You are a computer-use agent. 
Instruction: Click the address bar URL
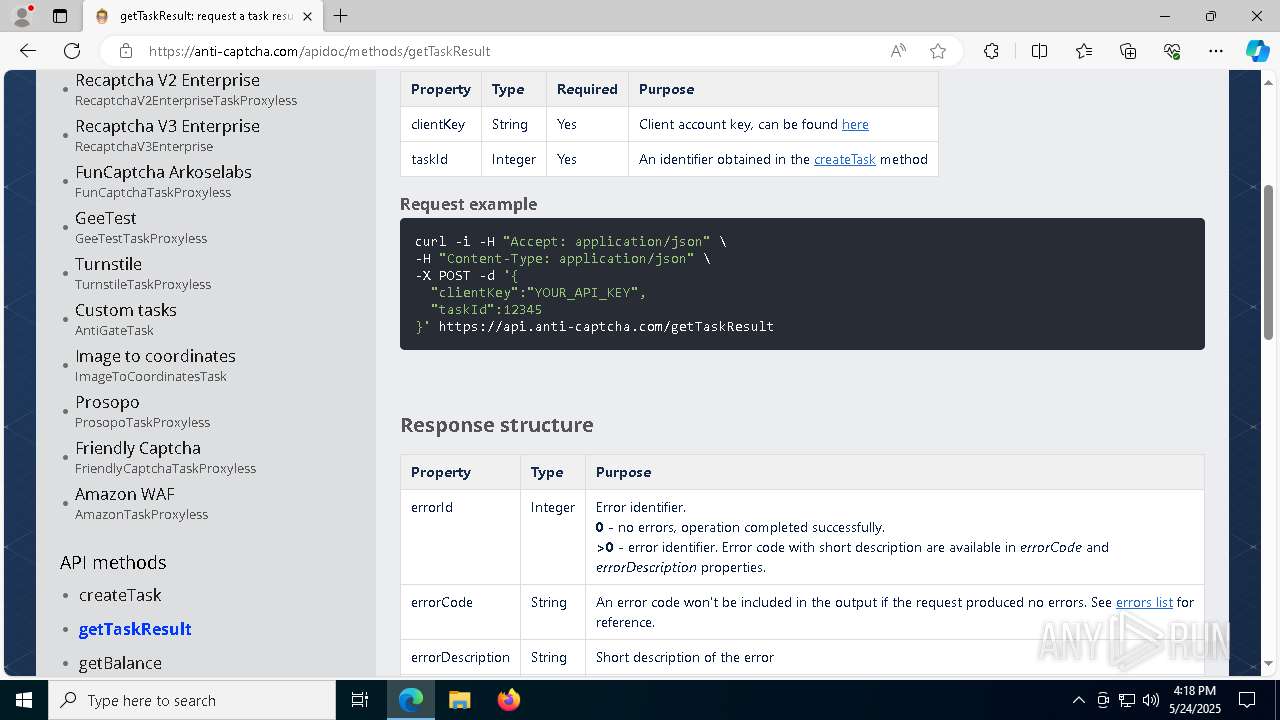pos(319,51)
